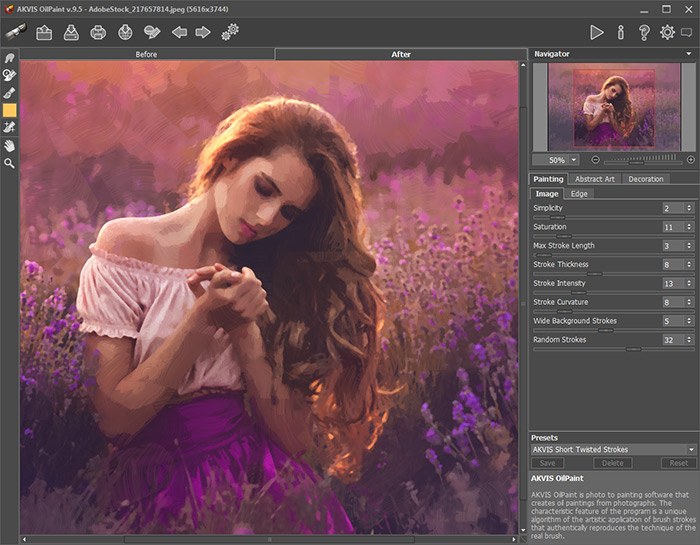Click the Save image toolbar icon
700x545 pixels.
[72, 32]
